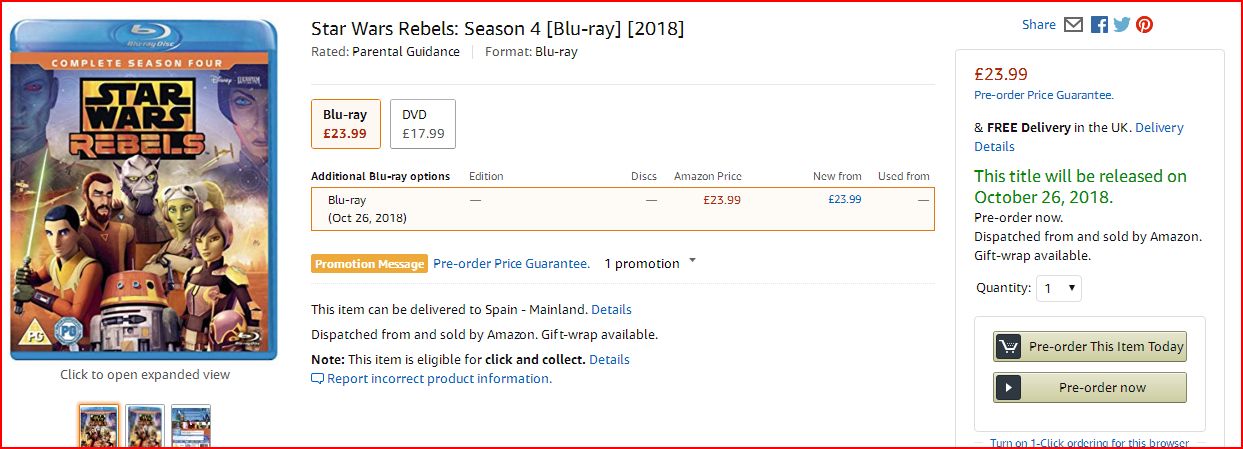Click play arrow icon beside Pre-order now

pos(1008,388)
